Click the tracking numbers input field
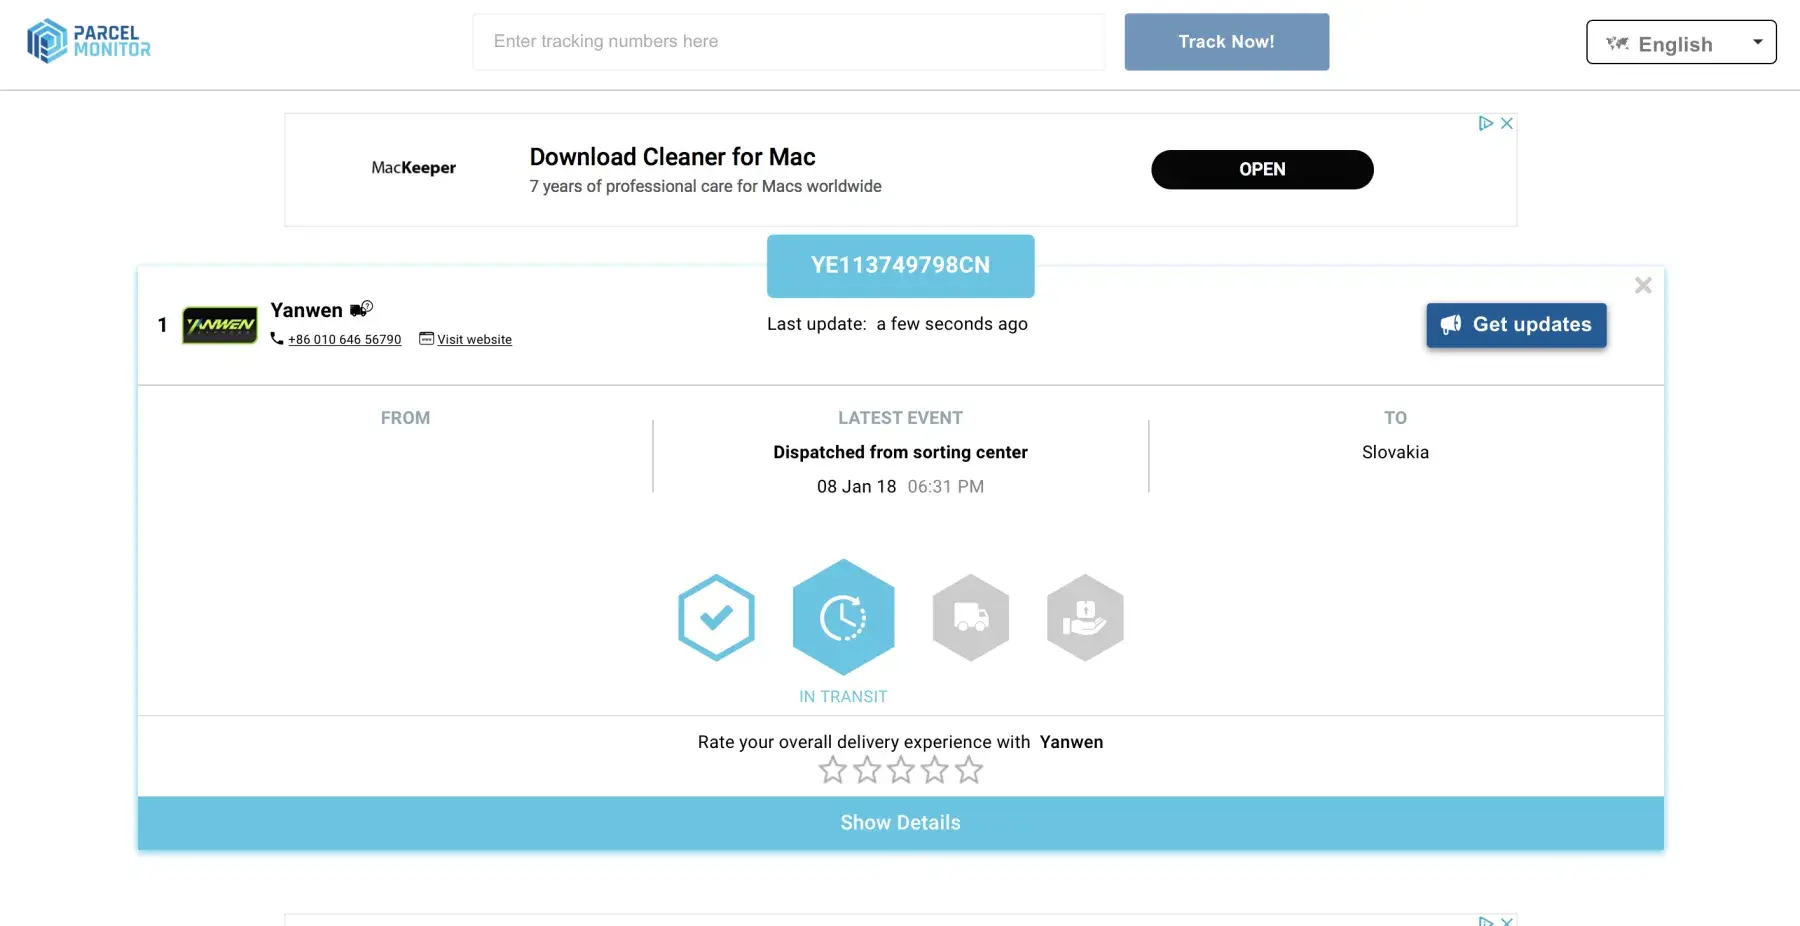Viewport: 1800px width, 926px height. point(788,42)
